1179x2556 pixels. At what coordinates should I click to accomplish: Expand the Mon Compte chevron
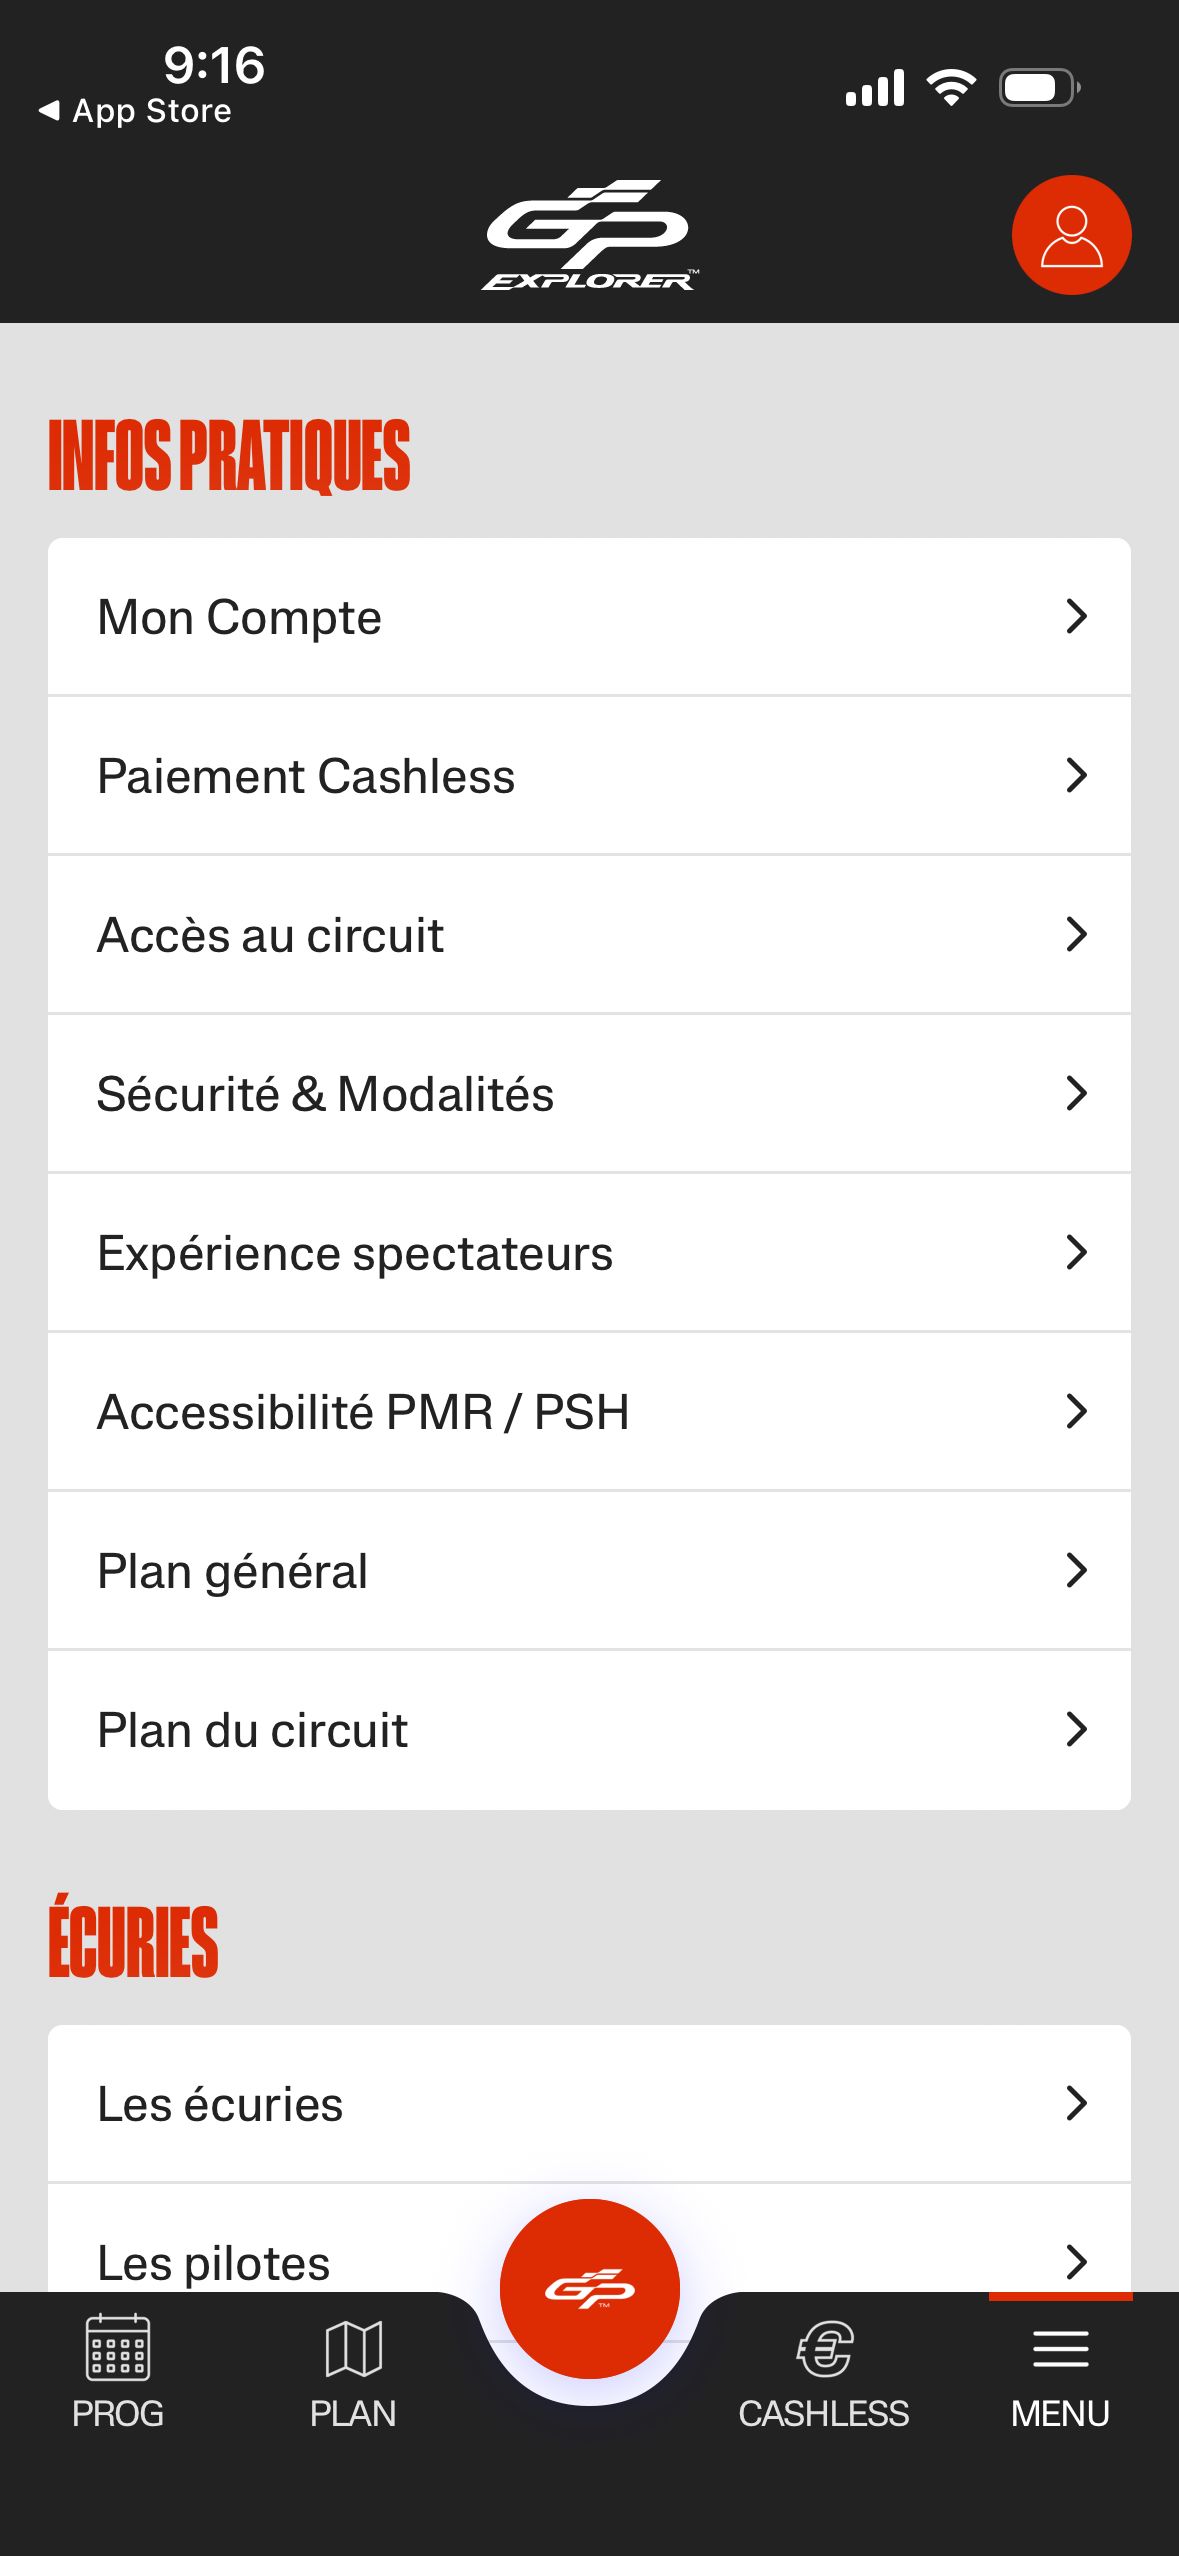click(1076, 617)
